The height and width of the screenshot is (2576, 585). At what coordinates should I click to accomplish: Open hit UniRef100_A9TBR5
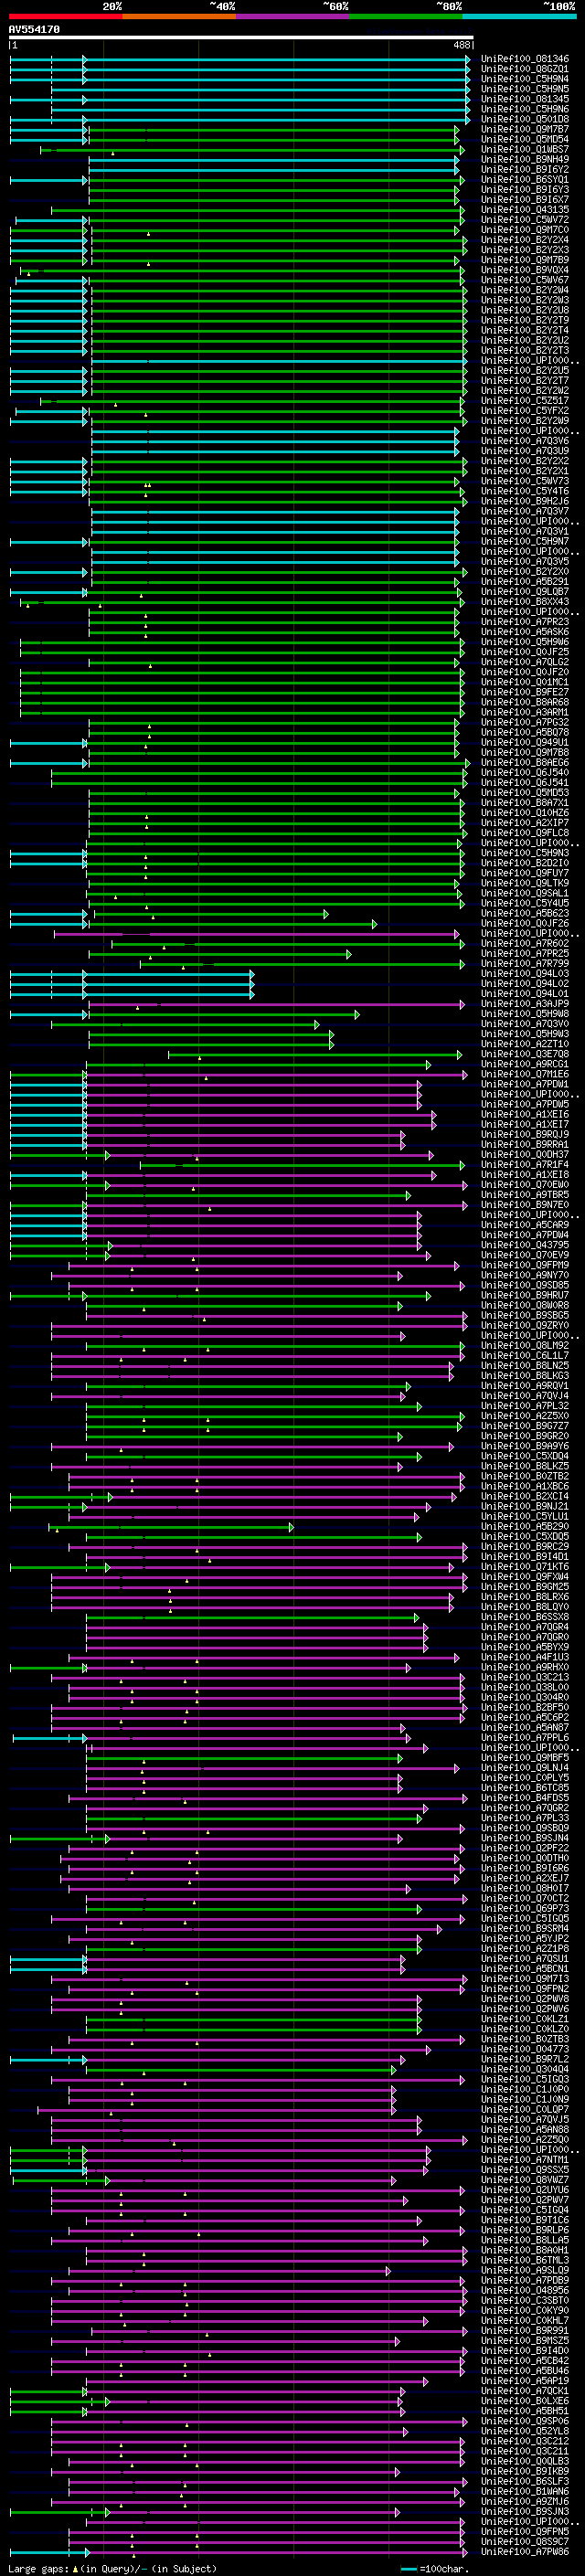[x=525, y=1195]
